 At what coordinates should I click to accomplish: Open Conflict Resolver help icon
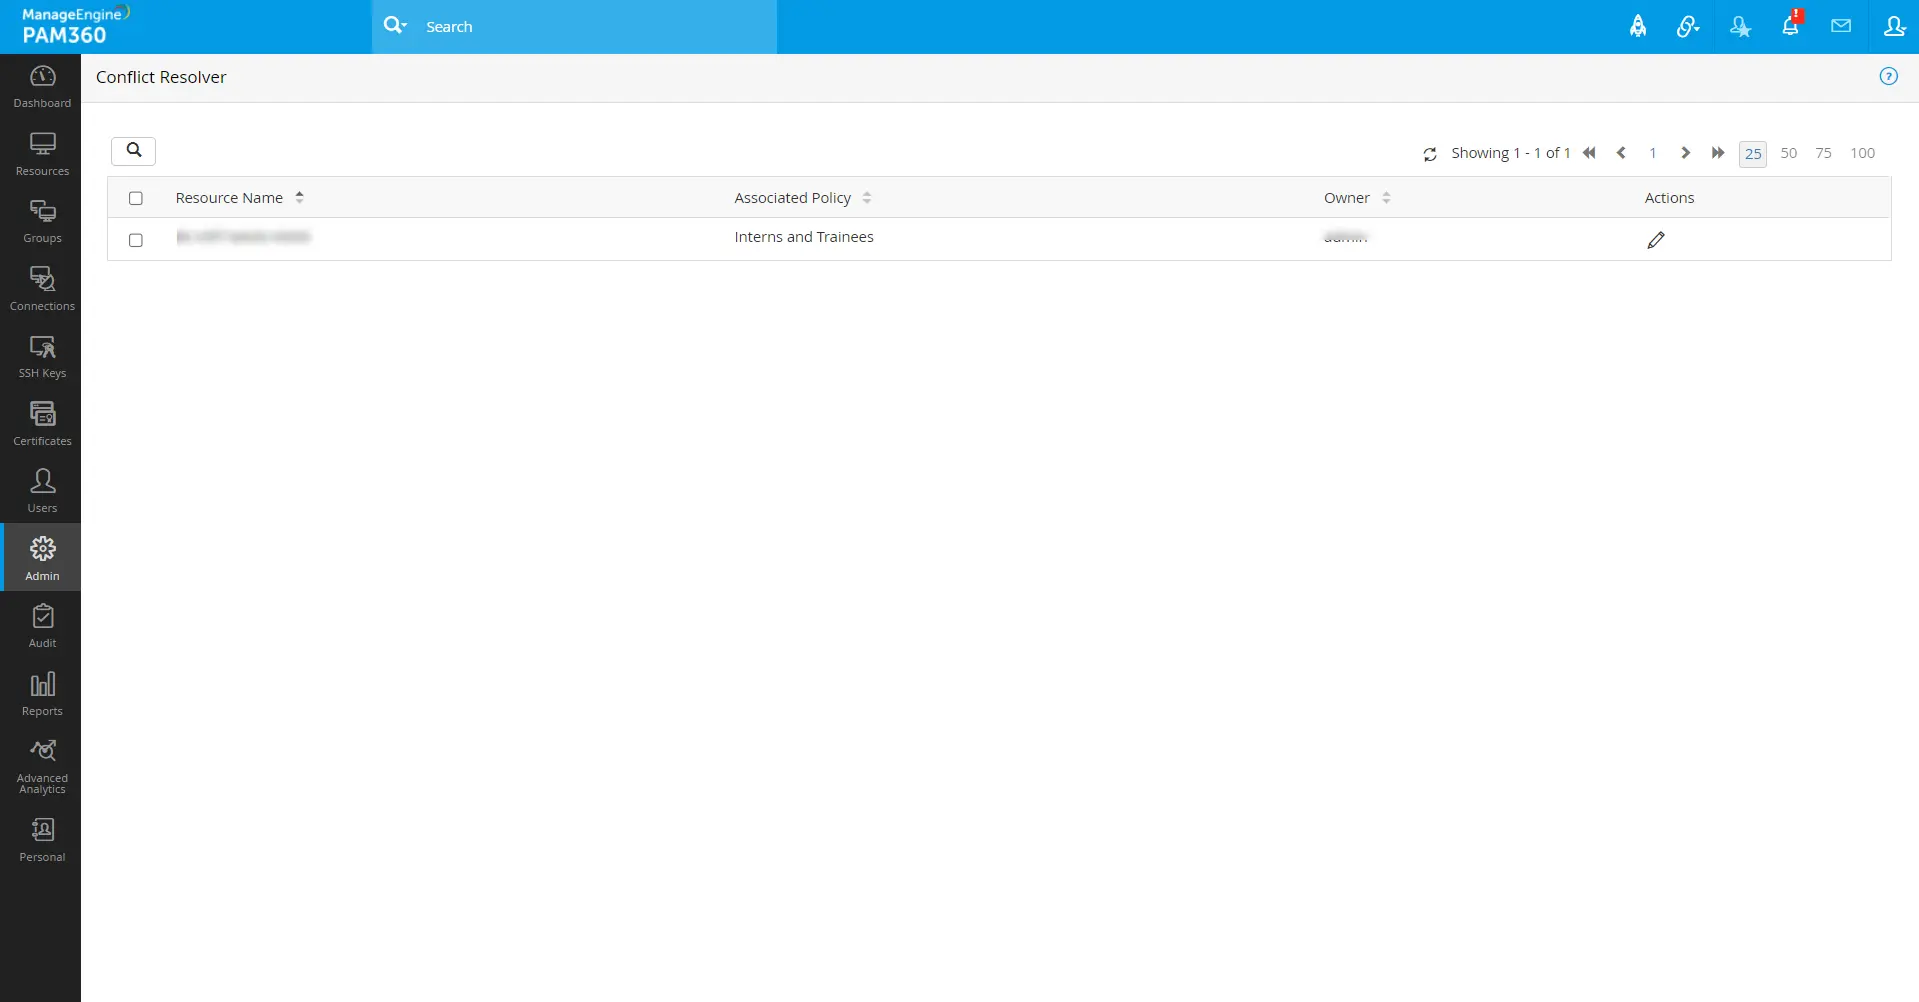coord(1888,76)
